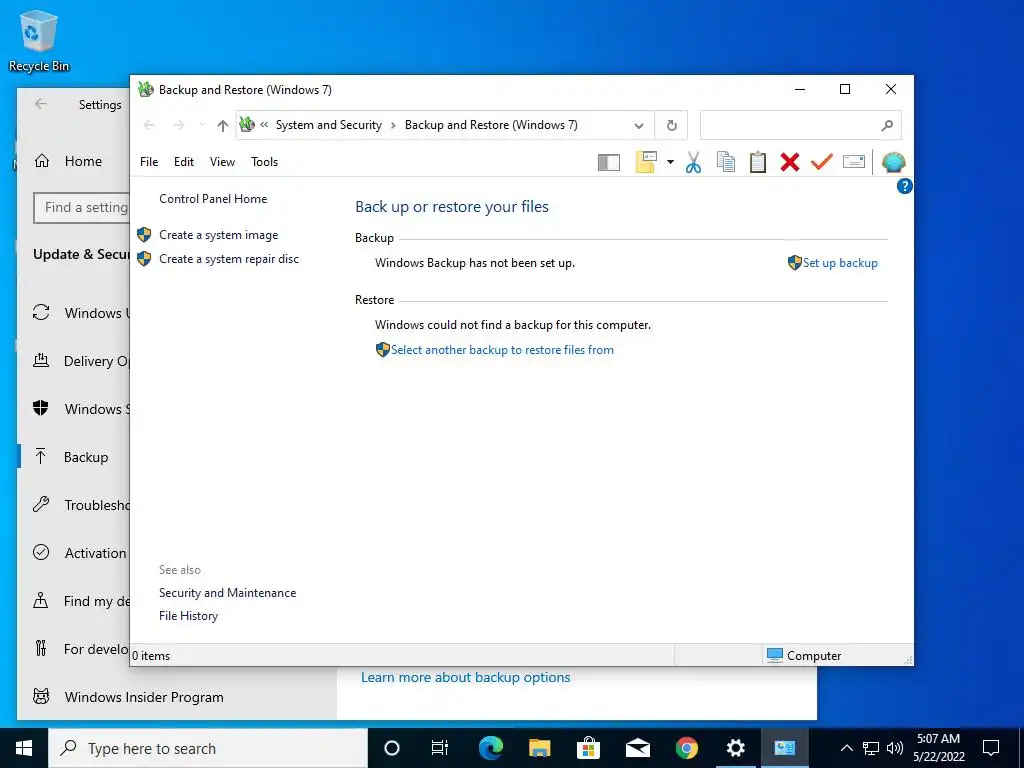Select Windows Security in Settings sidebar
Viewport: 1024px width, 768px height.
[x=74, y=409]
